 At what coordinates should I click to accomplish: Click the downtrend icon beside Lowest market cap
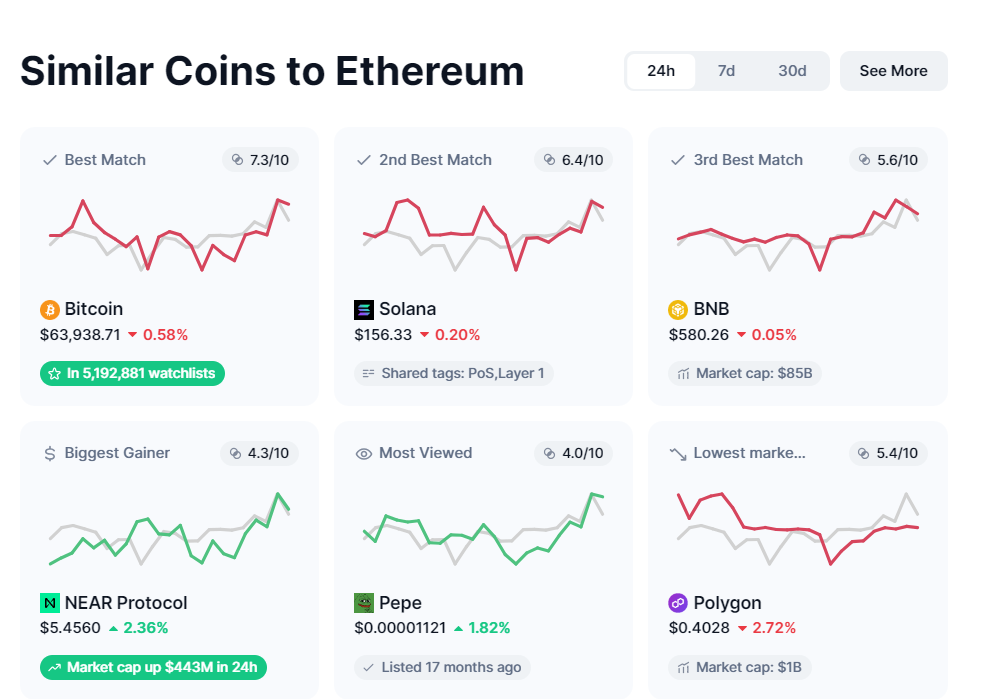point(678,454)
